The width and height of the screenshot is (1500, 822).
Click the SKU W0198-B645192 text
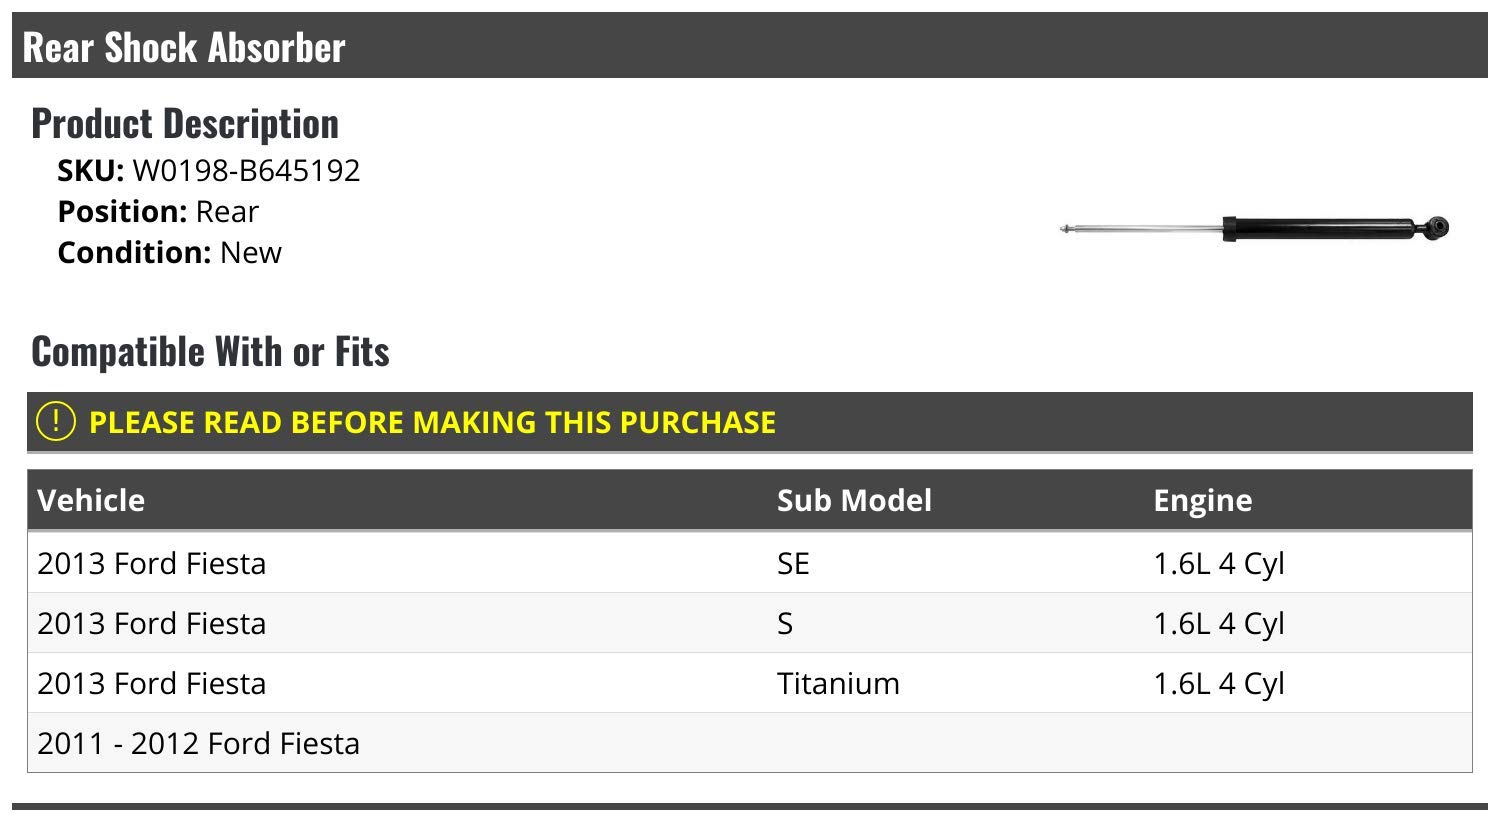click(209, 171)
